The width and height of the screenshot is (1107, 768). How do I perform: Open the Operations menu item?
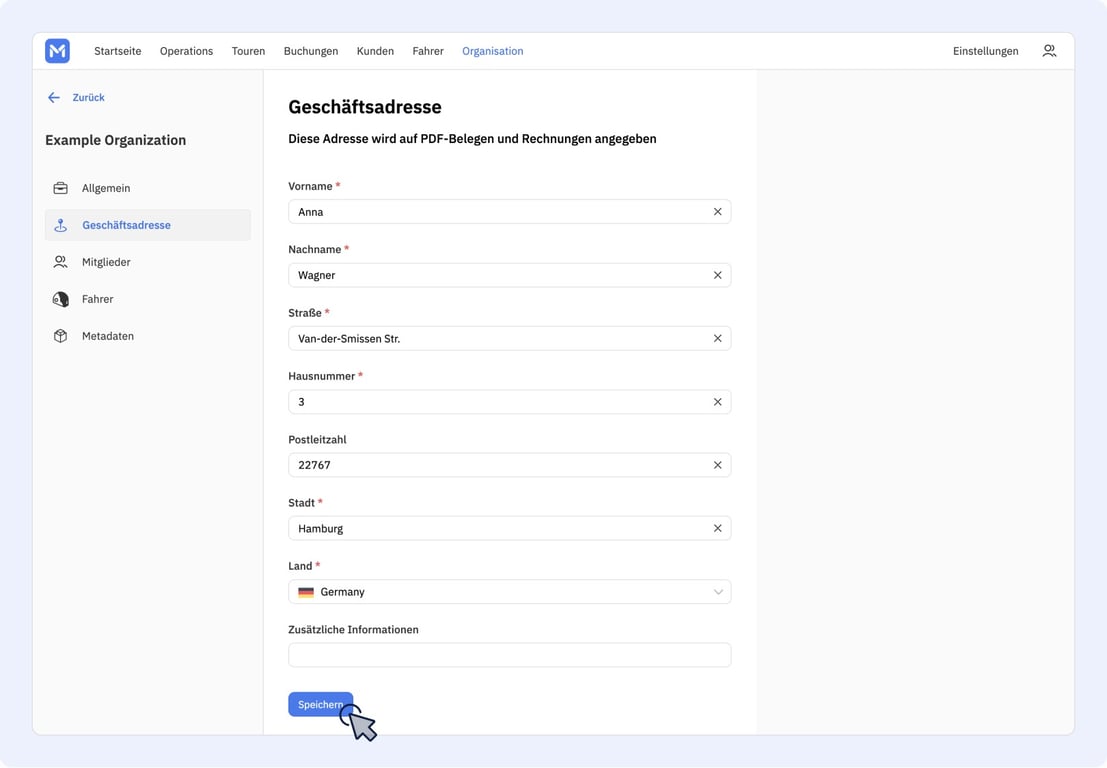186,51
